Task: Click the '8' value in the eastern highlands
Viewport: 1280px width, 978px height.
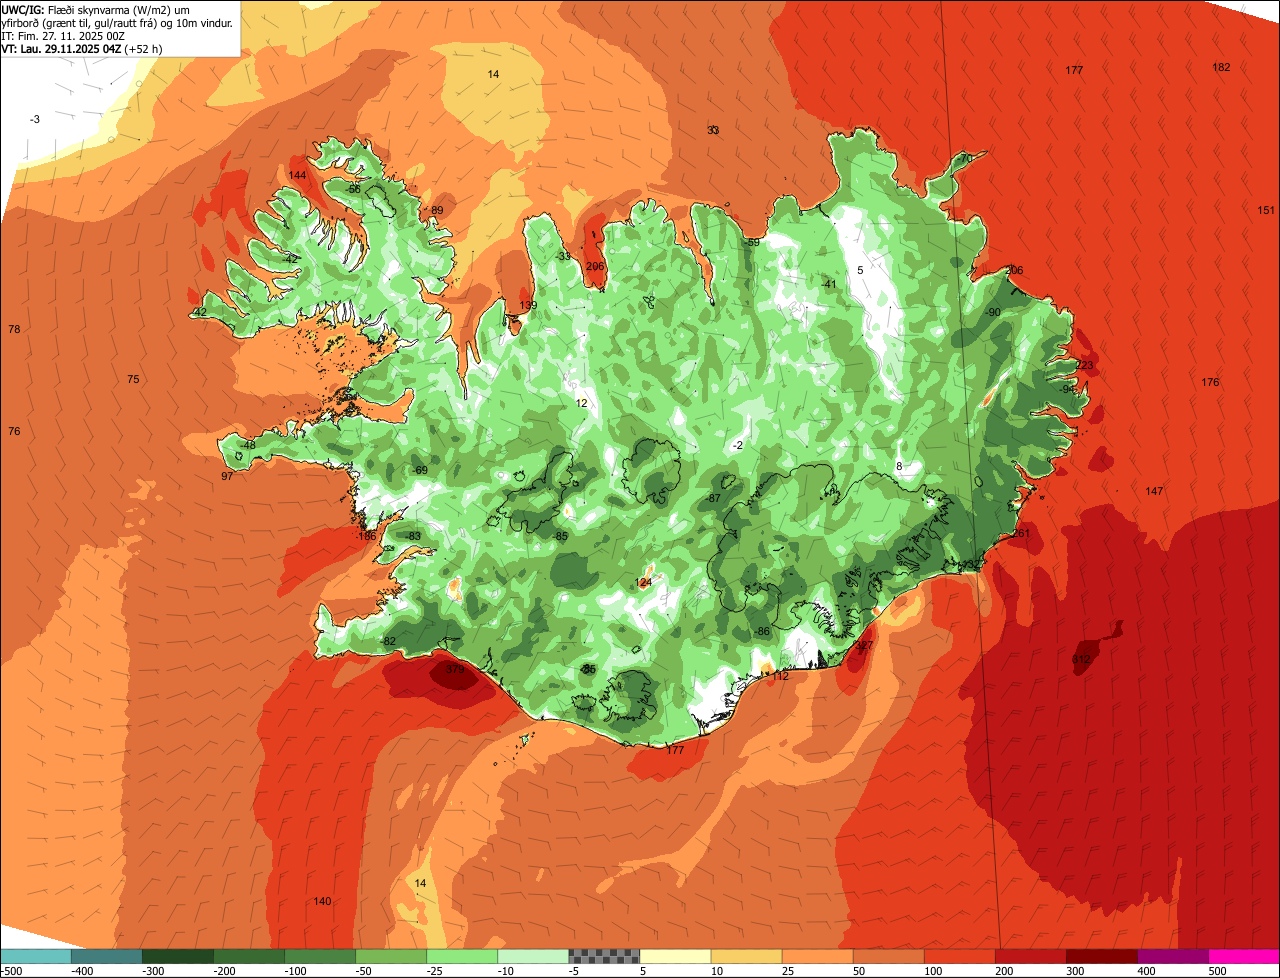Action: click(x=899, y=466)
